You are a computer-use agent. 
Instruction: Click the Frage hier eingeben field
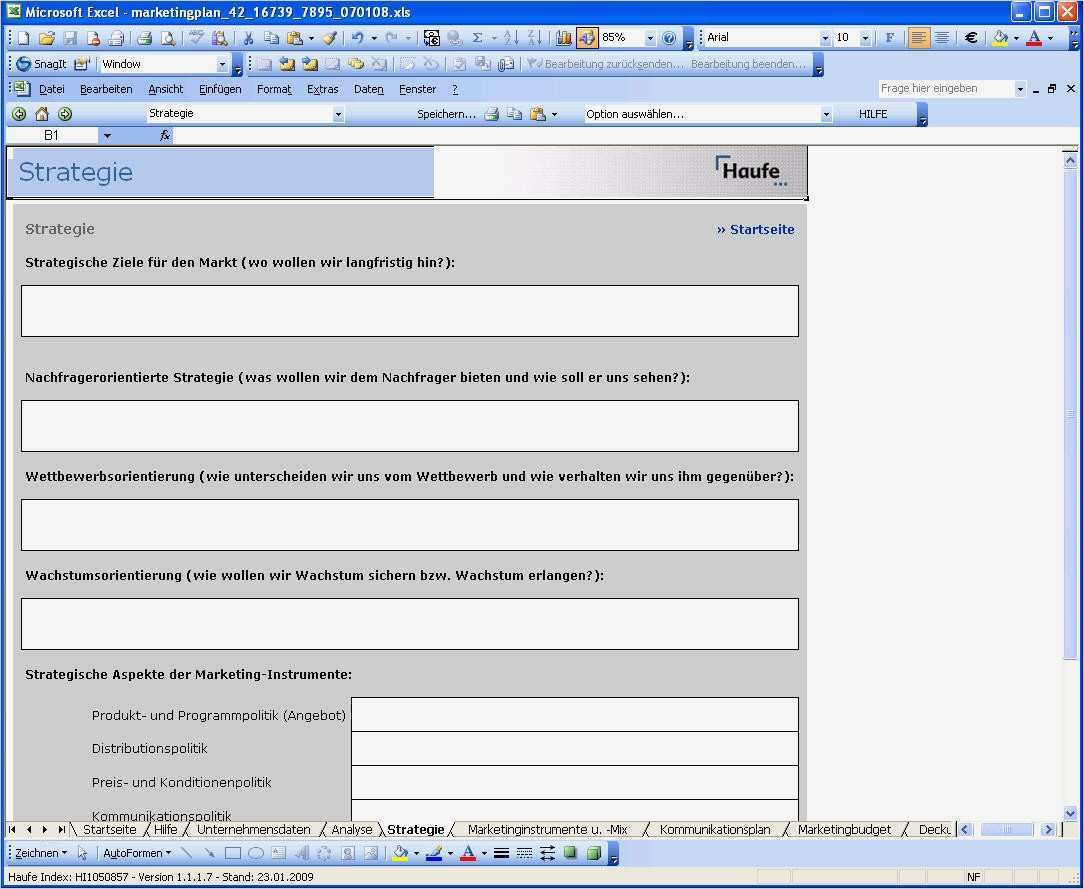pyautogui.click(x=946, y=88)
